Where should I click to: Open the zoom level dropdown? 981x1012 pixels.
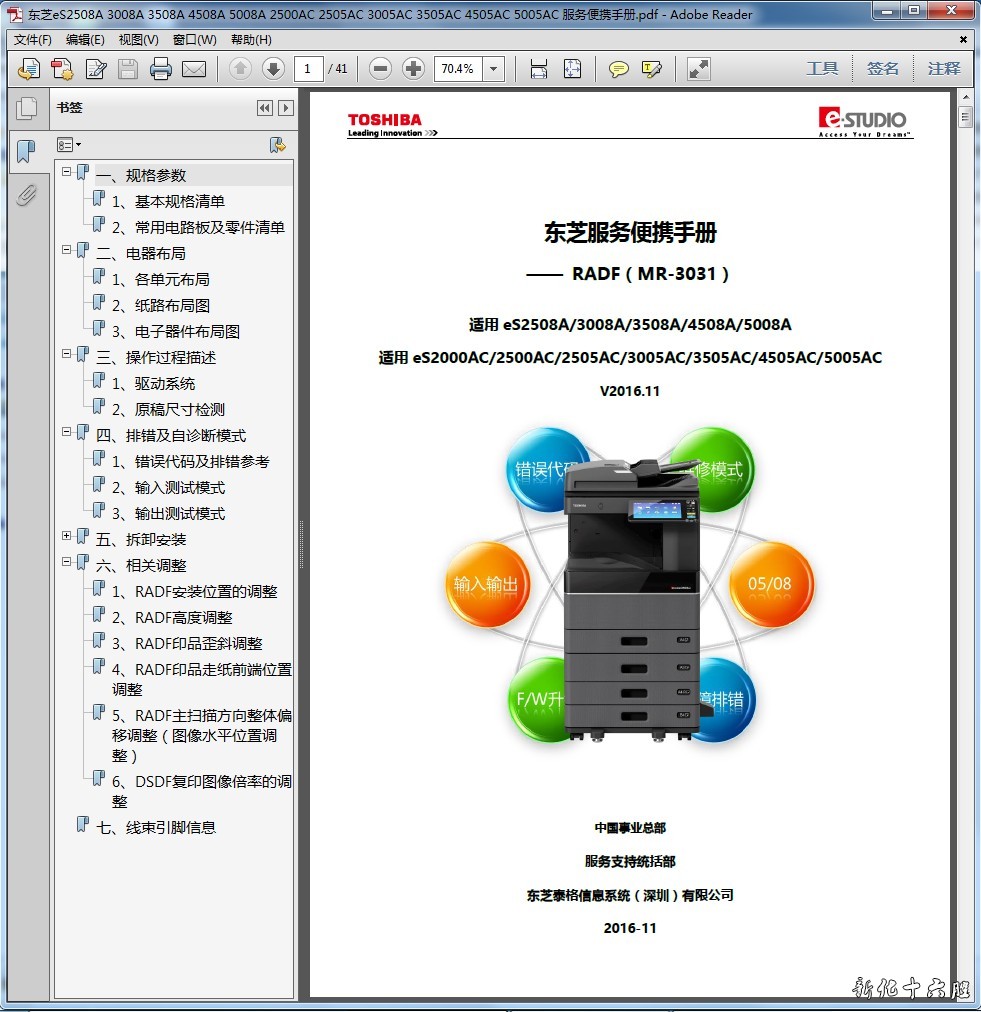tap(493, 69)
